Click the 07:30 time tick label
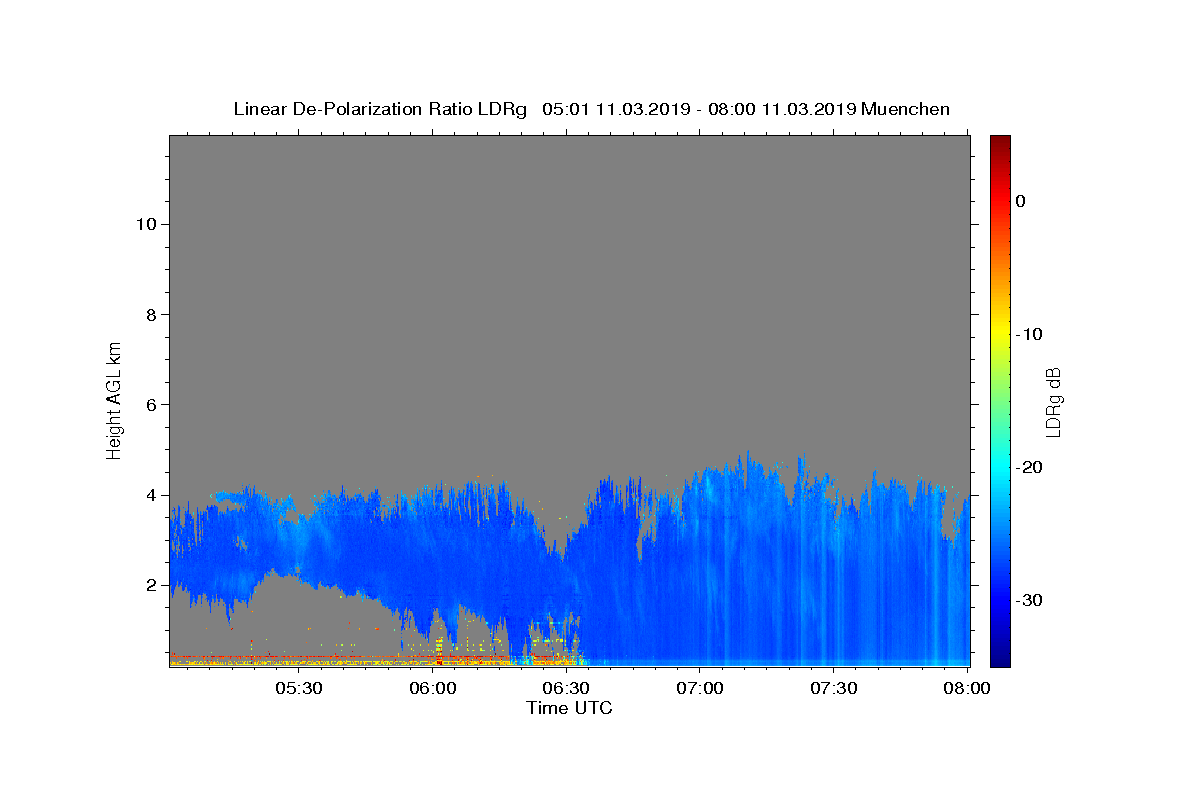Image resolution: width=1200 pixels, height=800 pixels. click(834, 688)
